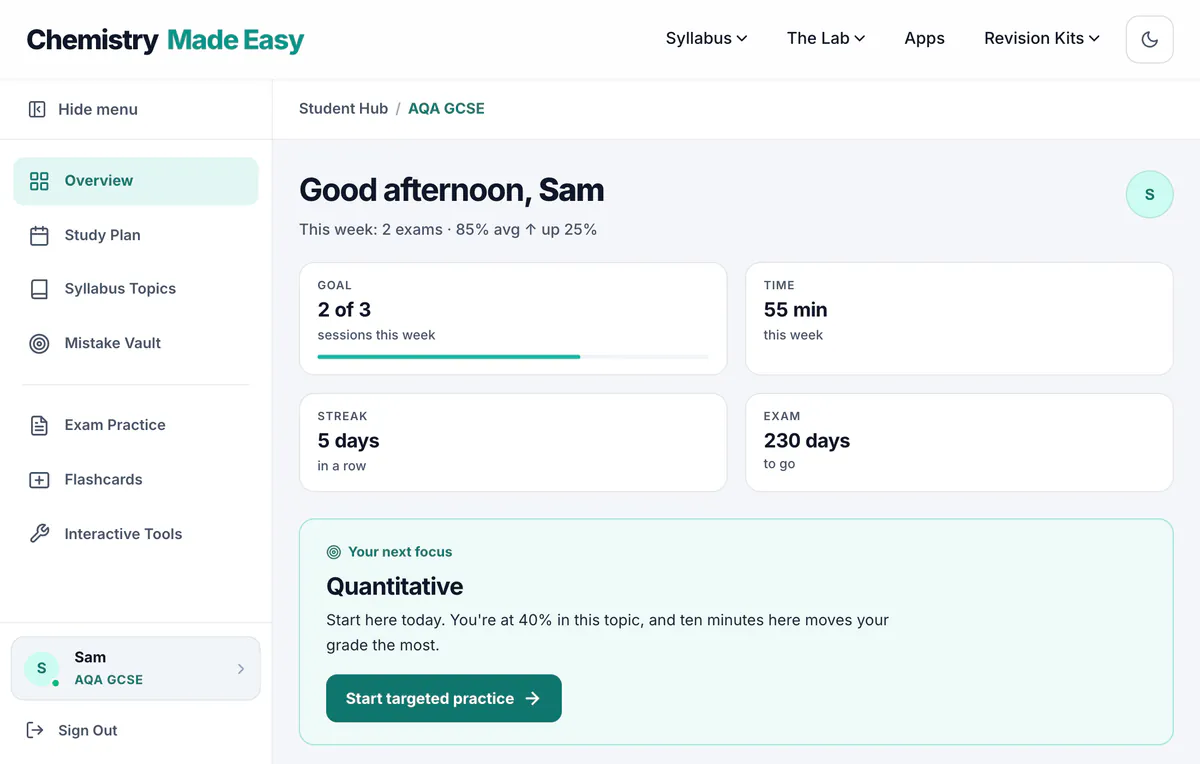Click the Start here today description text
This screenshot has height=764, width=1200.
(x=607, y=632)
